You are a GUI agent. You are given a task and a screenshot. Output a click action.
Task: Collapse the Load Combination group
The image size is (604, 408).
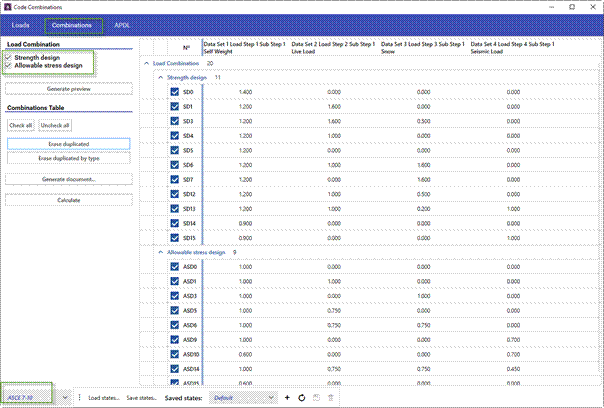click(146, 63)
